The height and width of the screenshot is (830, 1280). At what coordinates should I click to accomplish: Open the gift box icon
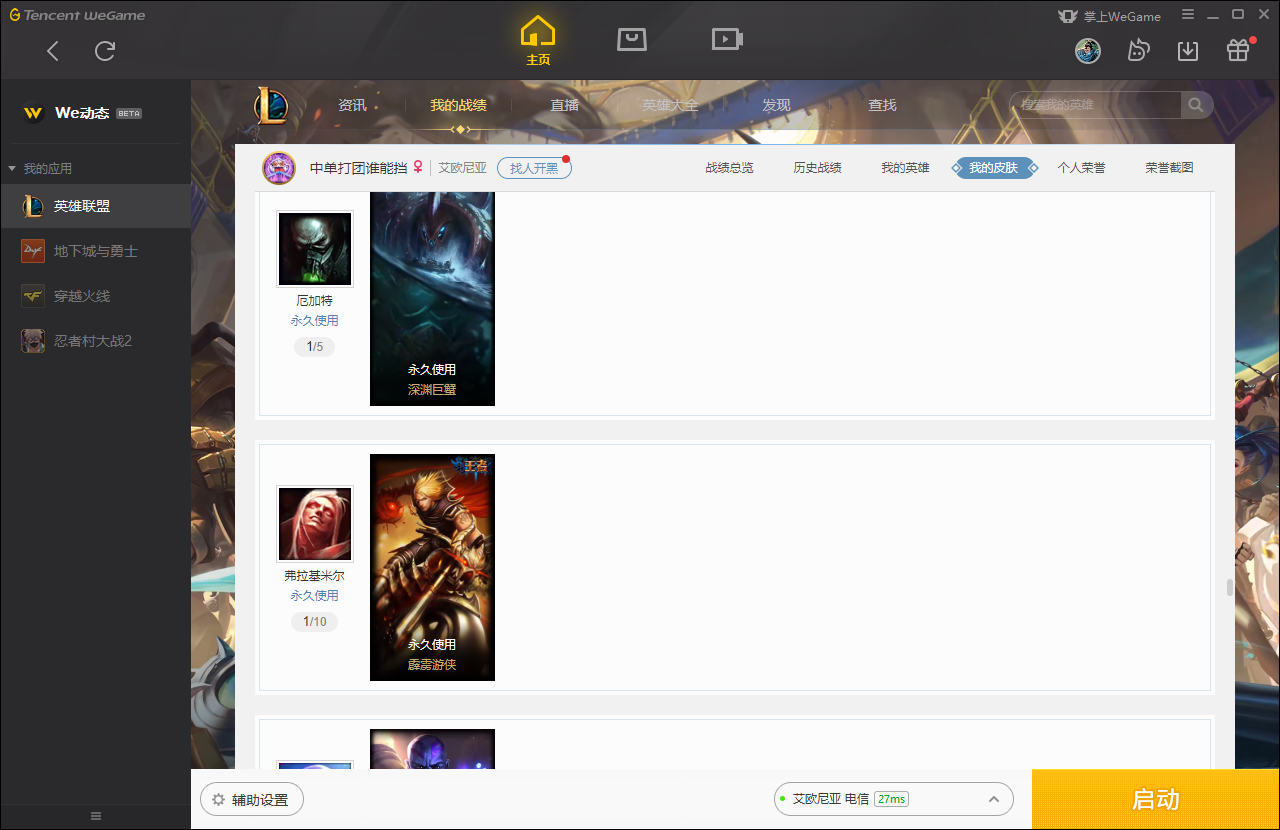click(x=1238, y=50)
